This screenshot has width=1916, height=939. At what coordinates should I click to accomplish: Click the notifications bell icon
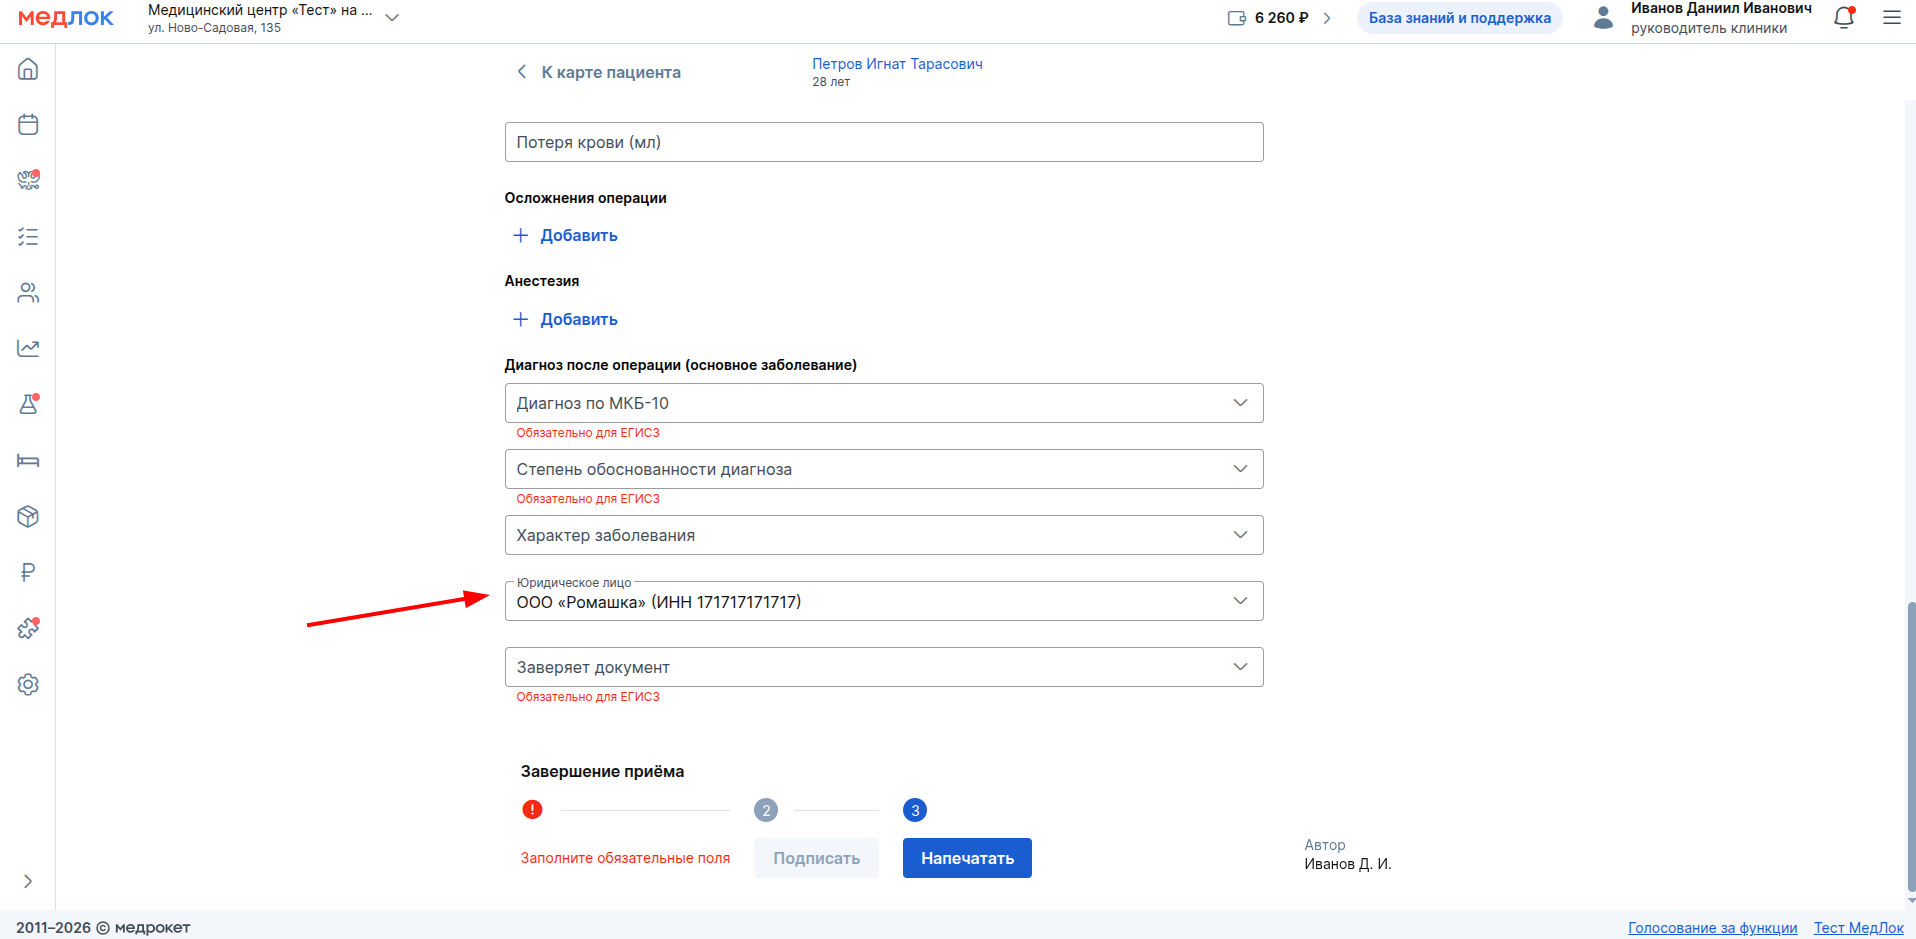coord(1843,18)
